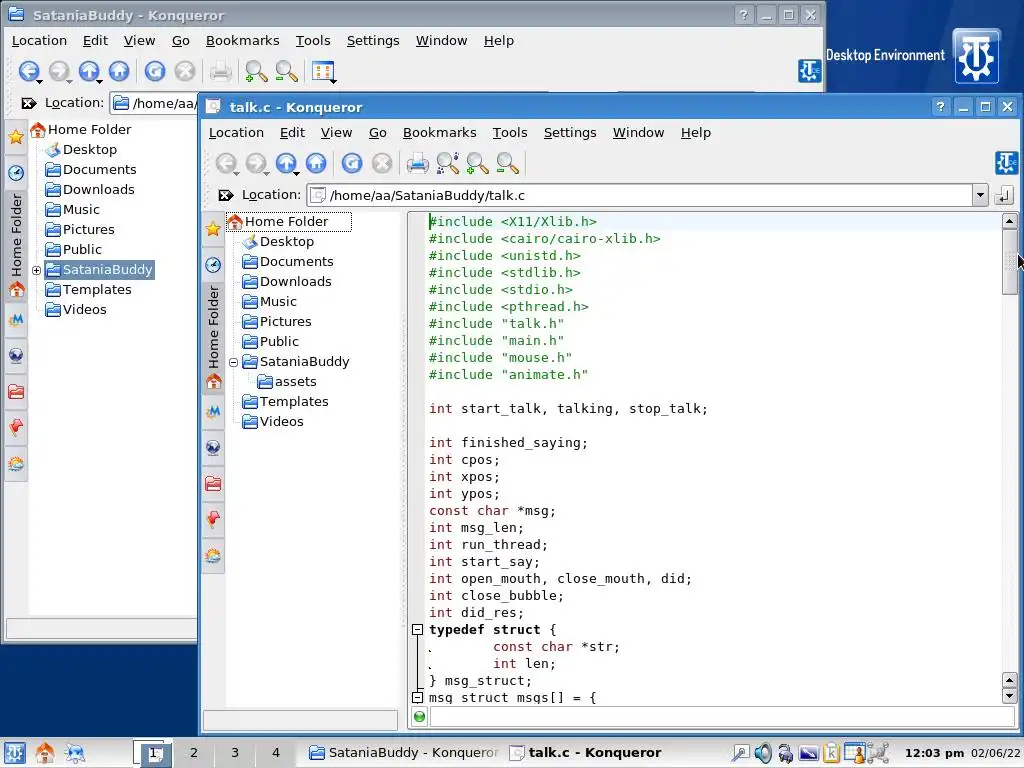Viewport: 1024px width, 768px height.
Task: Select Documents folder in talk.c tree
Action: (x=287, y=261)
